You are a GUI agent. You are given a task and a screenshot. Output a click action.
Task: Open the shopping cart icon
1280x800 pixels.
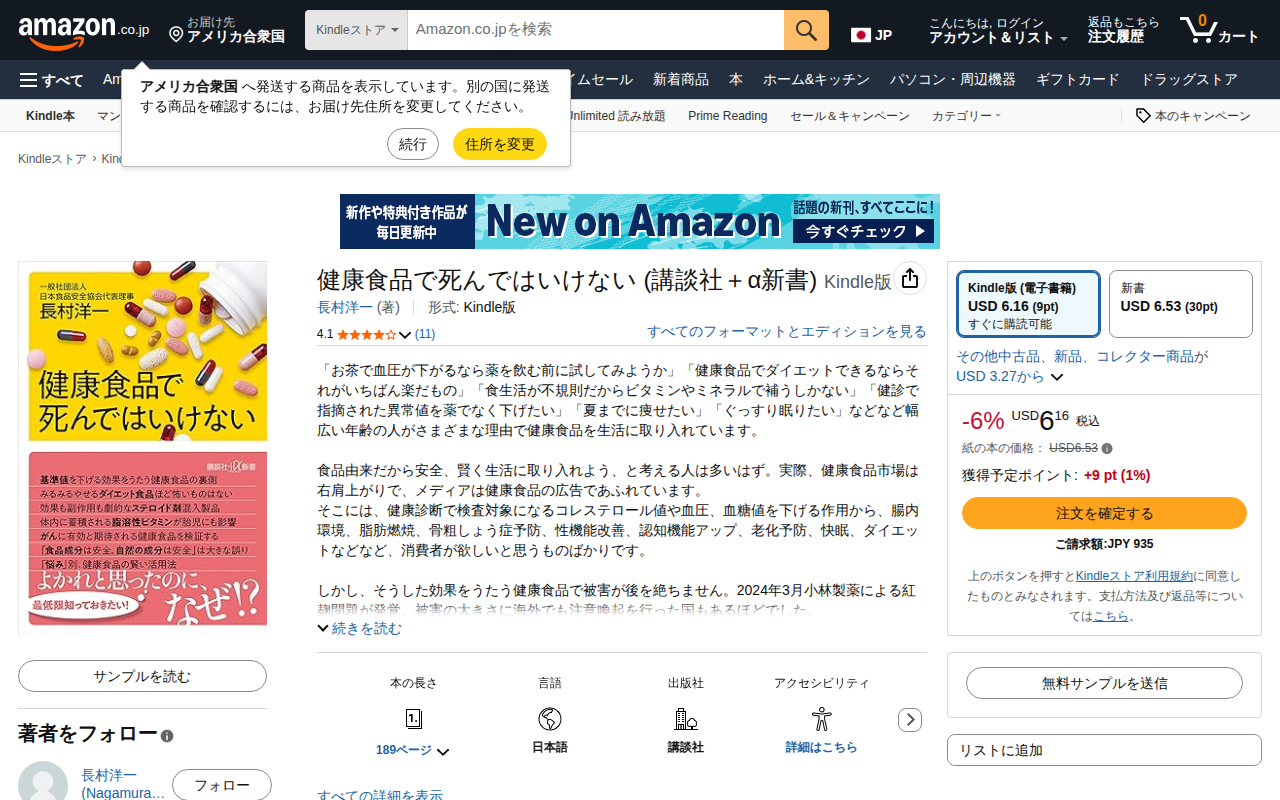1219,30
